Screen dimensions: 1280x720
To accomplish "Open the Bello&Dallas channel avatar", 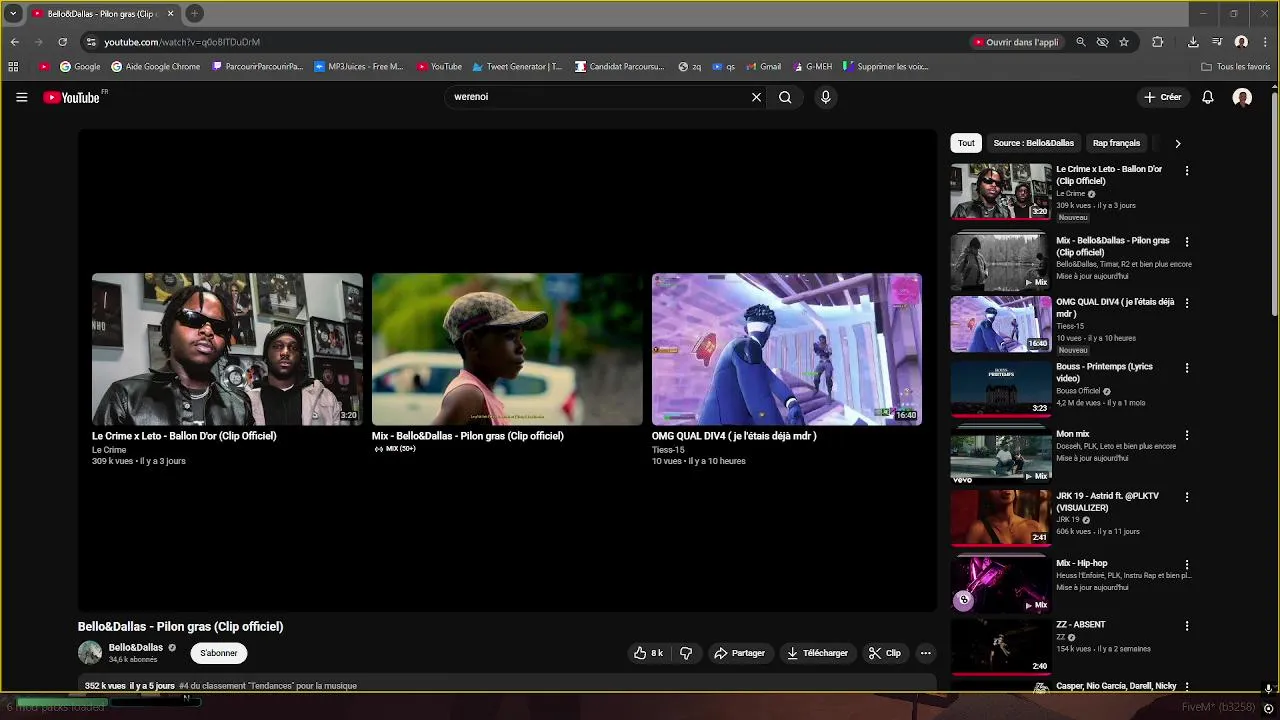I will click(x=90, y=653).
